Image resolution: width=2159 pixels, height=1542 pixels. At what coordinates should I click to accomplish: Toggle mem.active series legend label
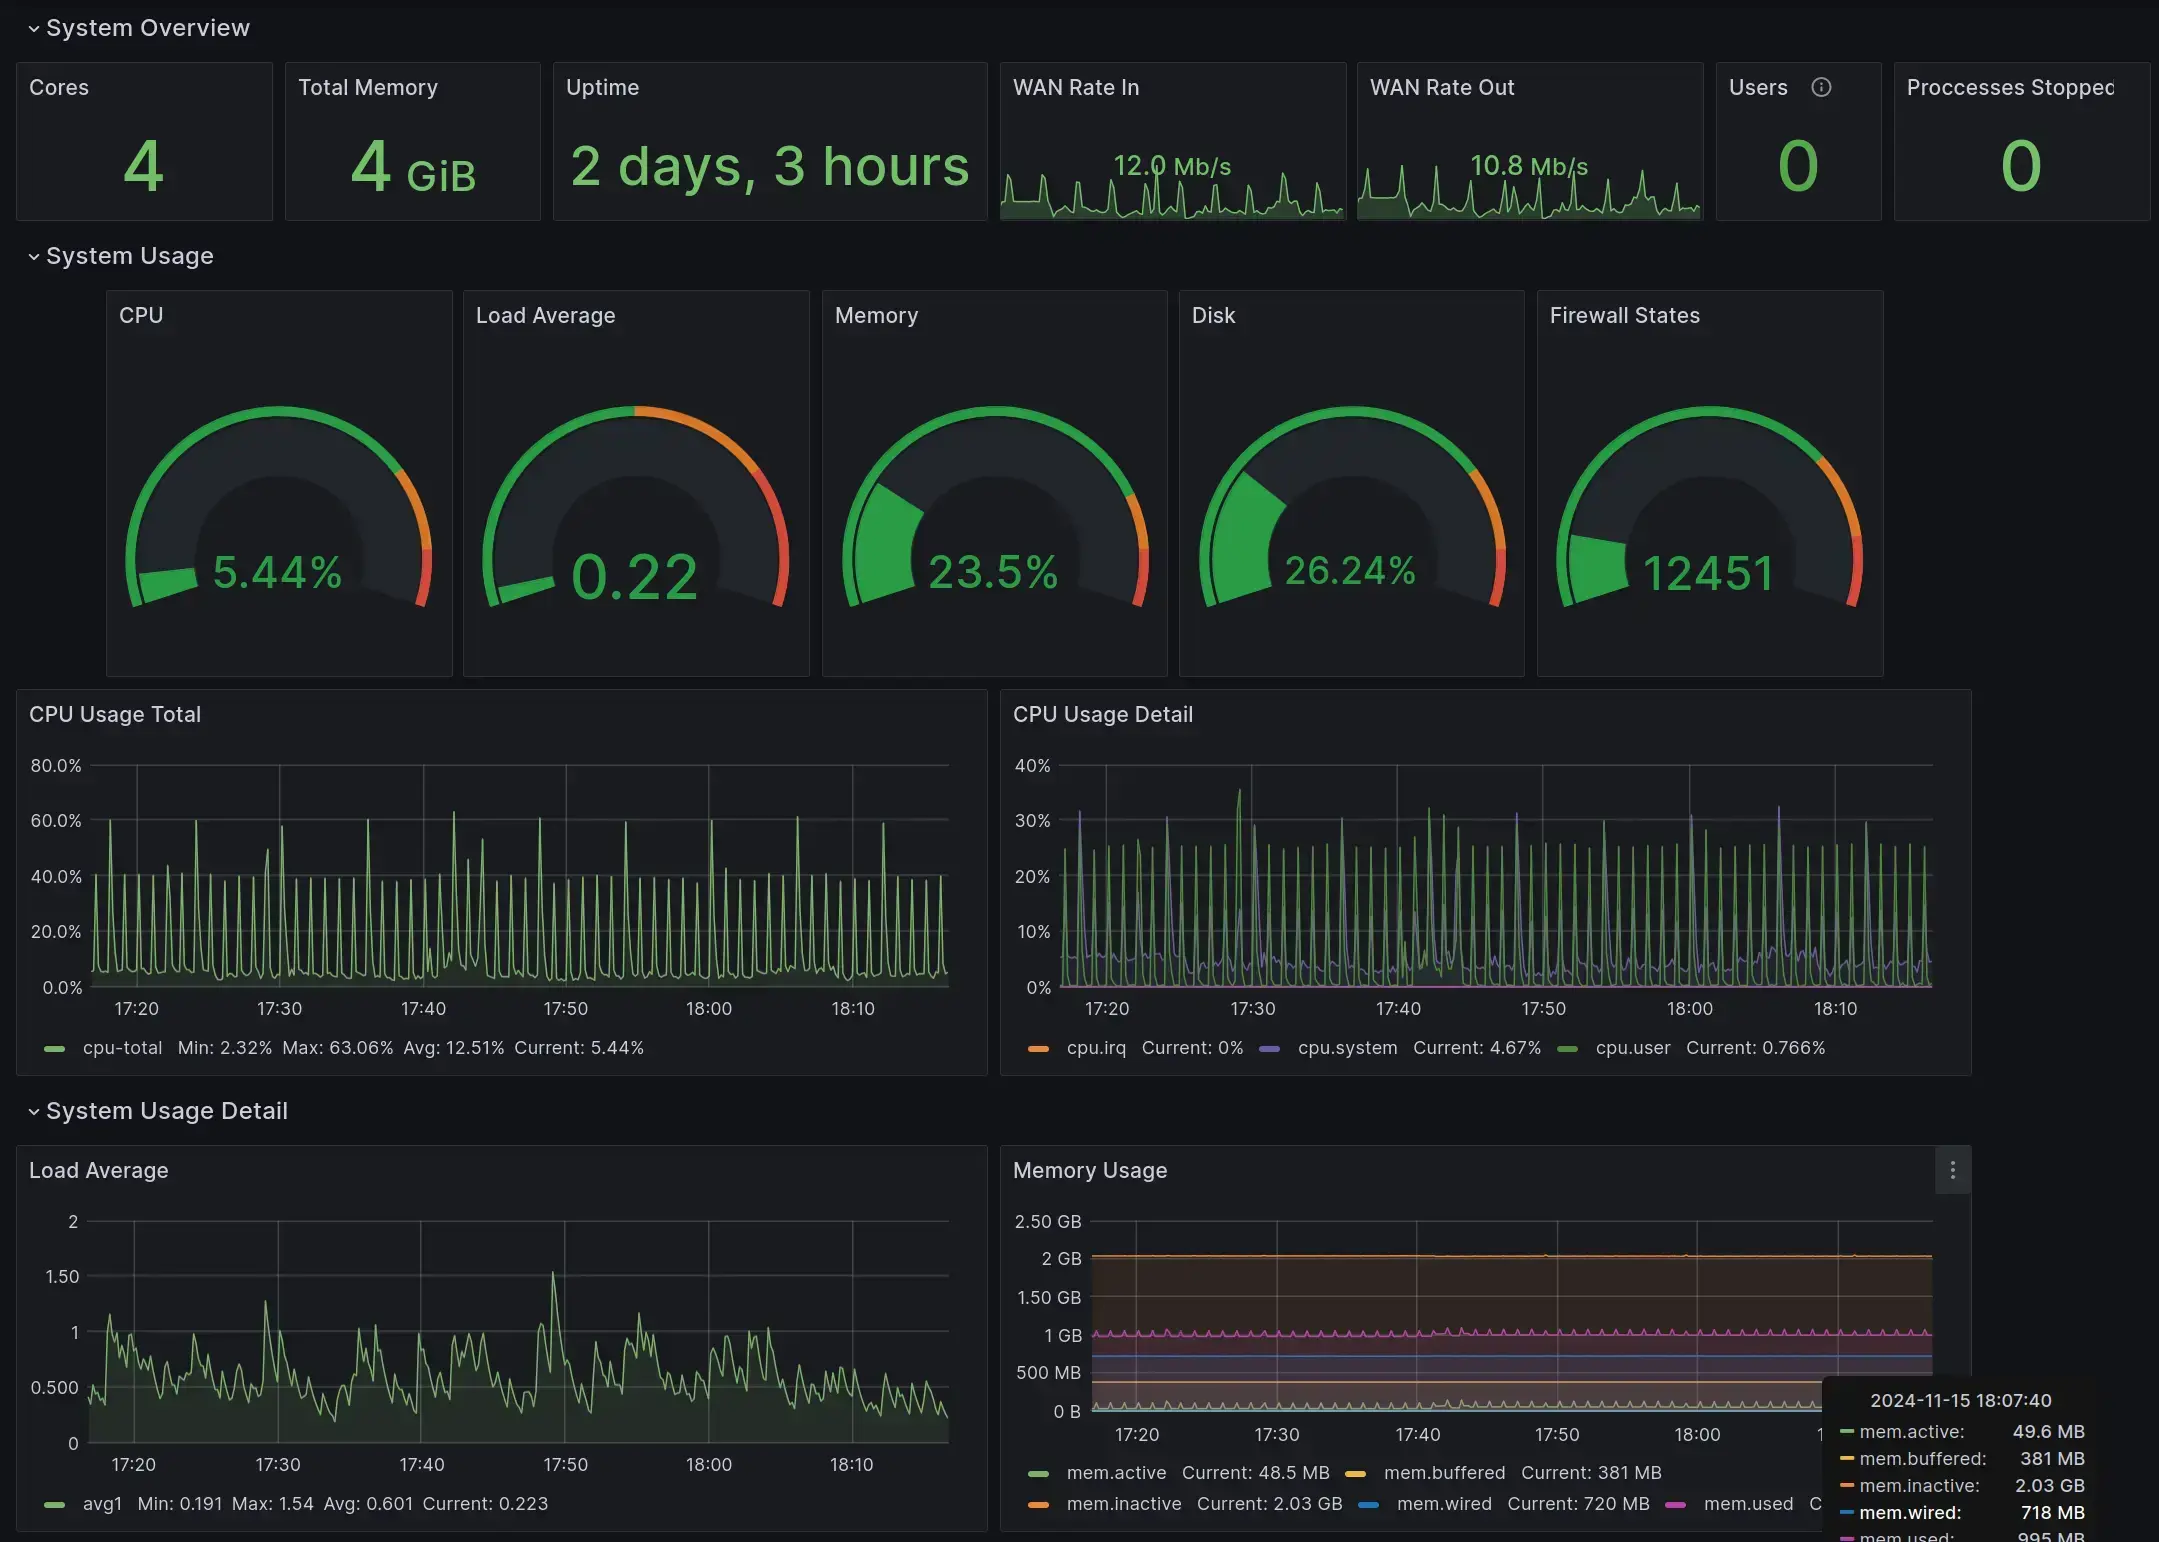[1116, 1473]
